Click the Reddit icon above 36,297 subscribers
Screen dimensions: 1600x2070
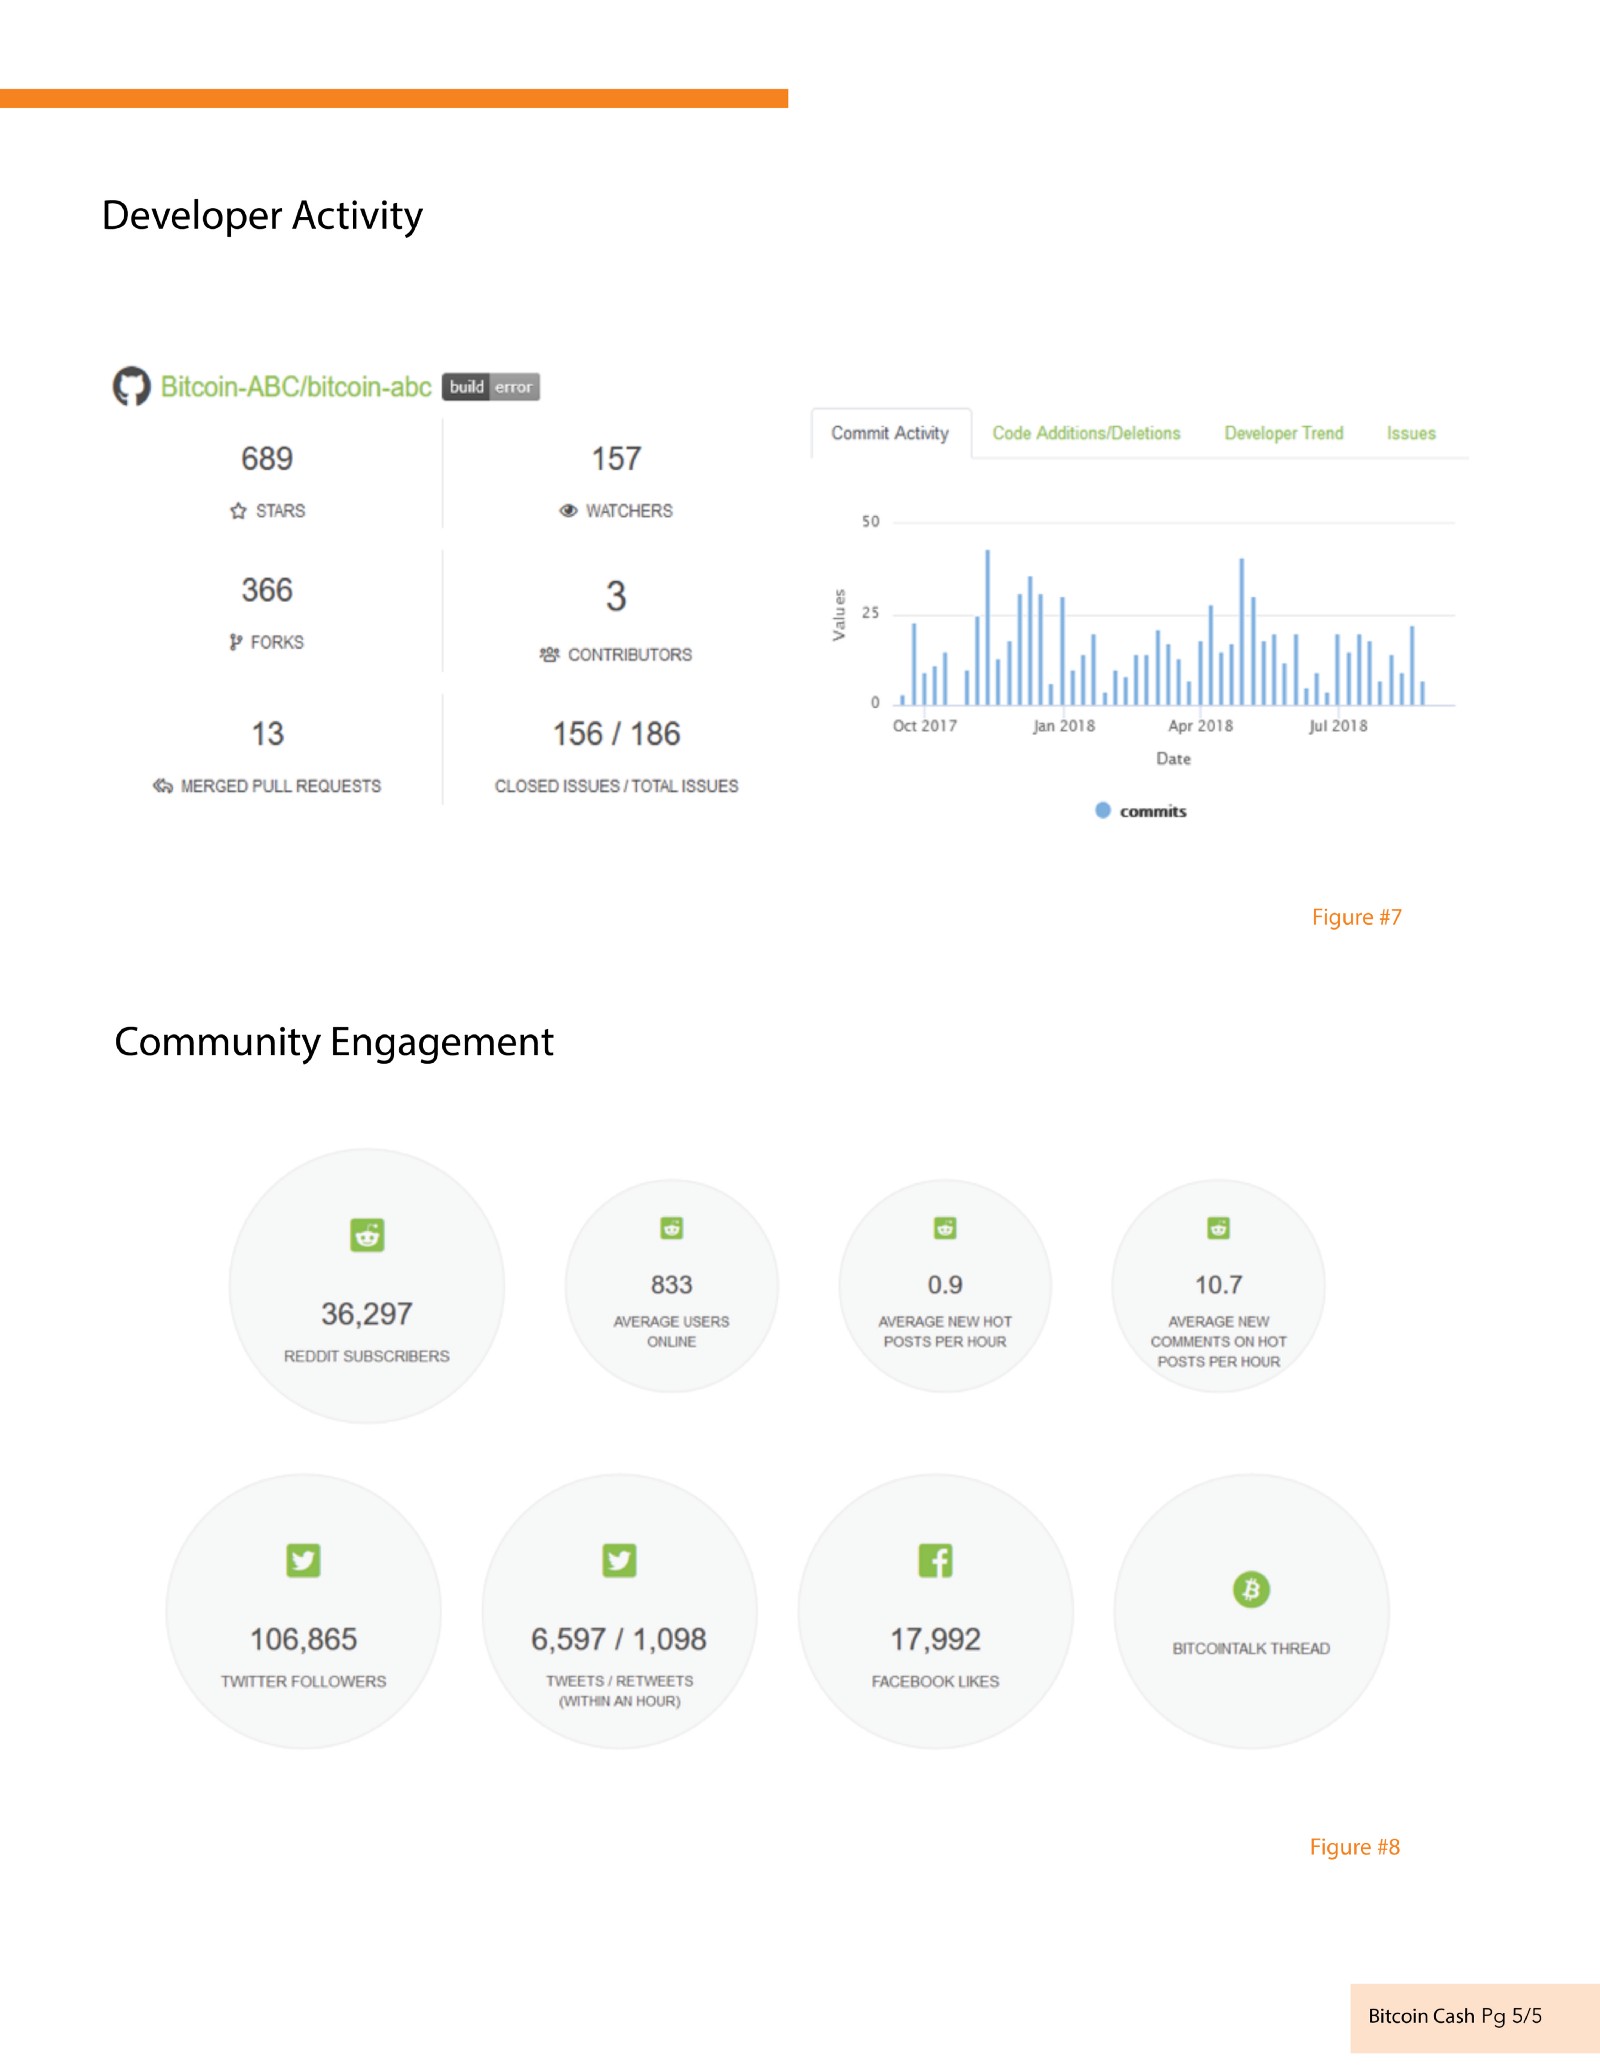pos(367,1235)
